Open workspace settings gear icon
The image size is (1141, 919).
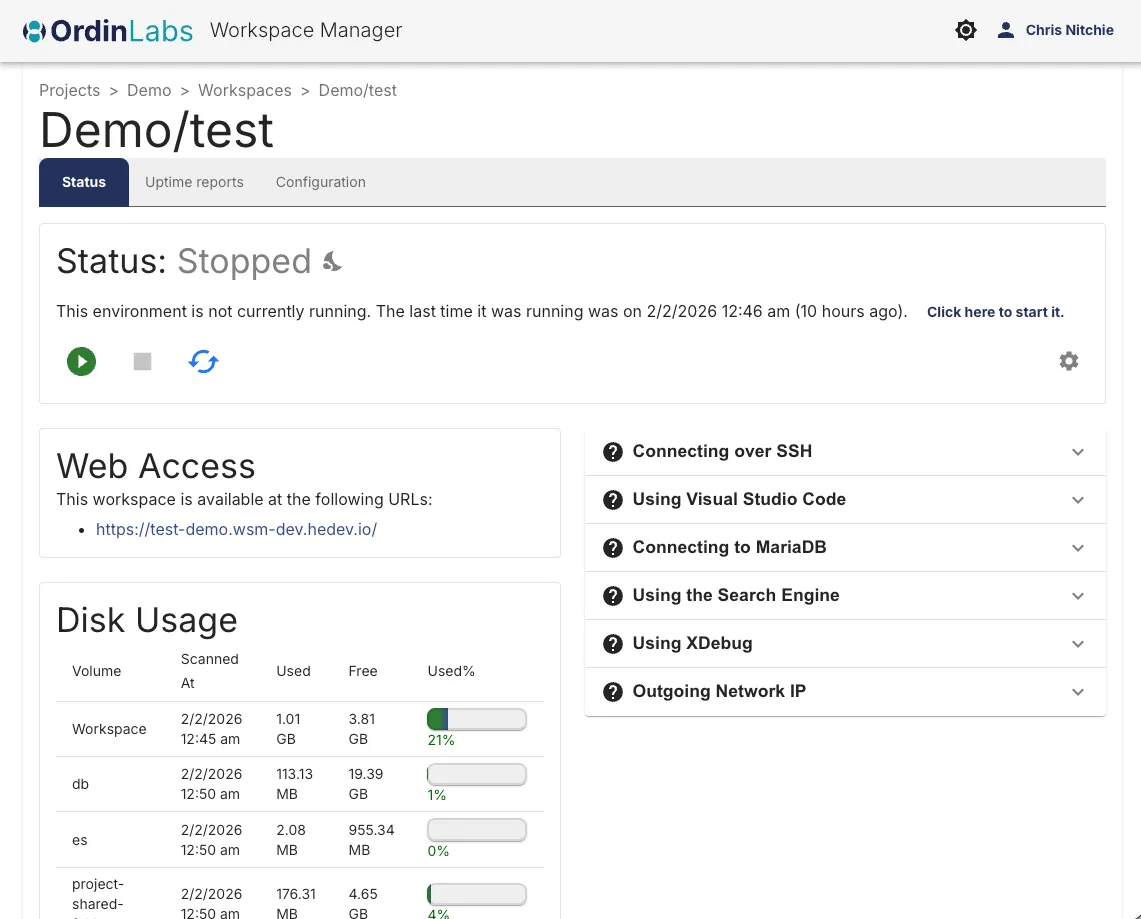1068,361
